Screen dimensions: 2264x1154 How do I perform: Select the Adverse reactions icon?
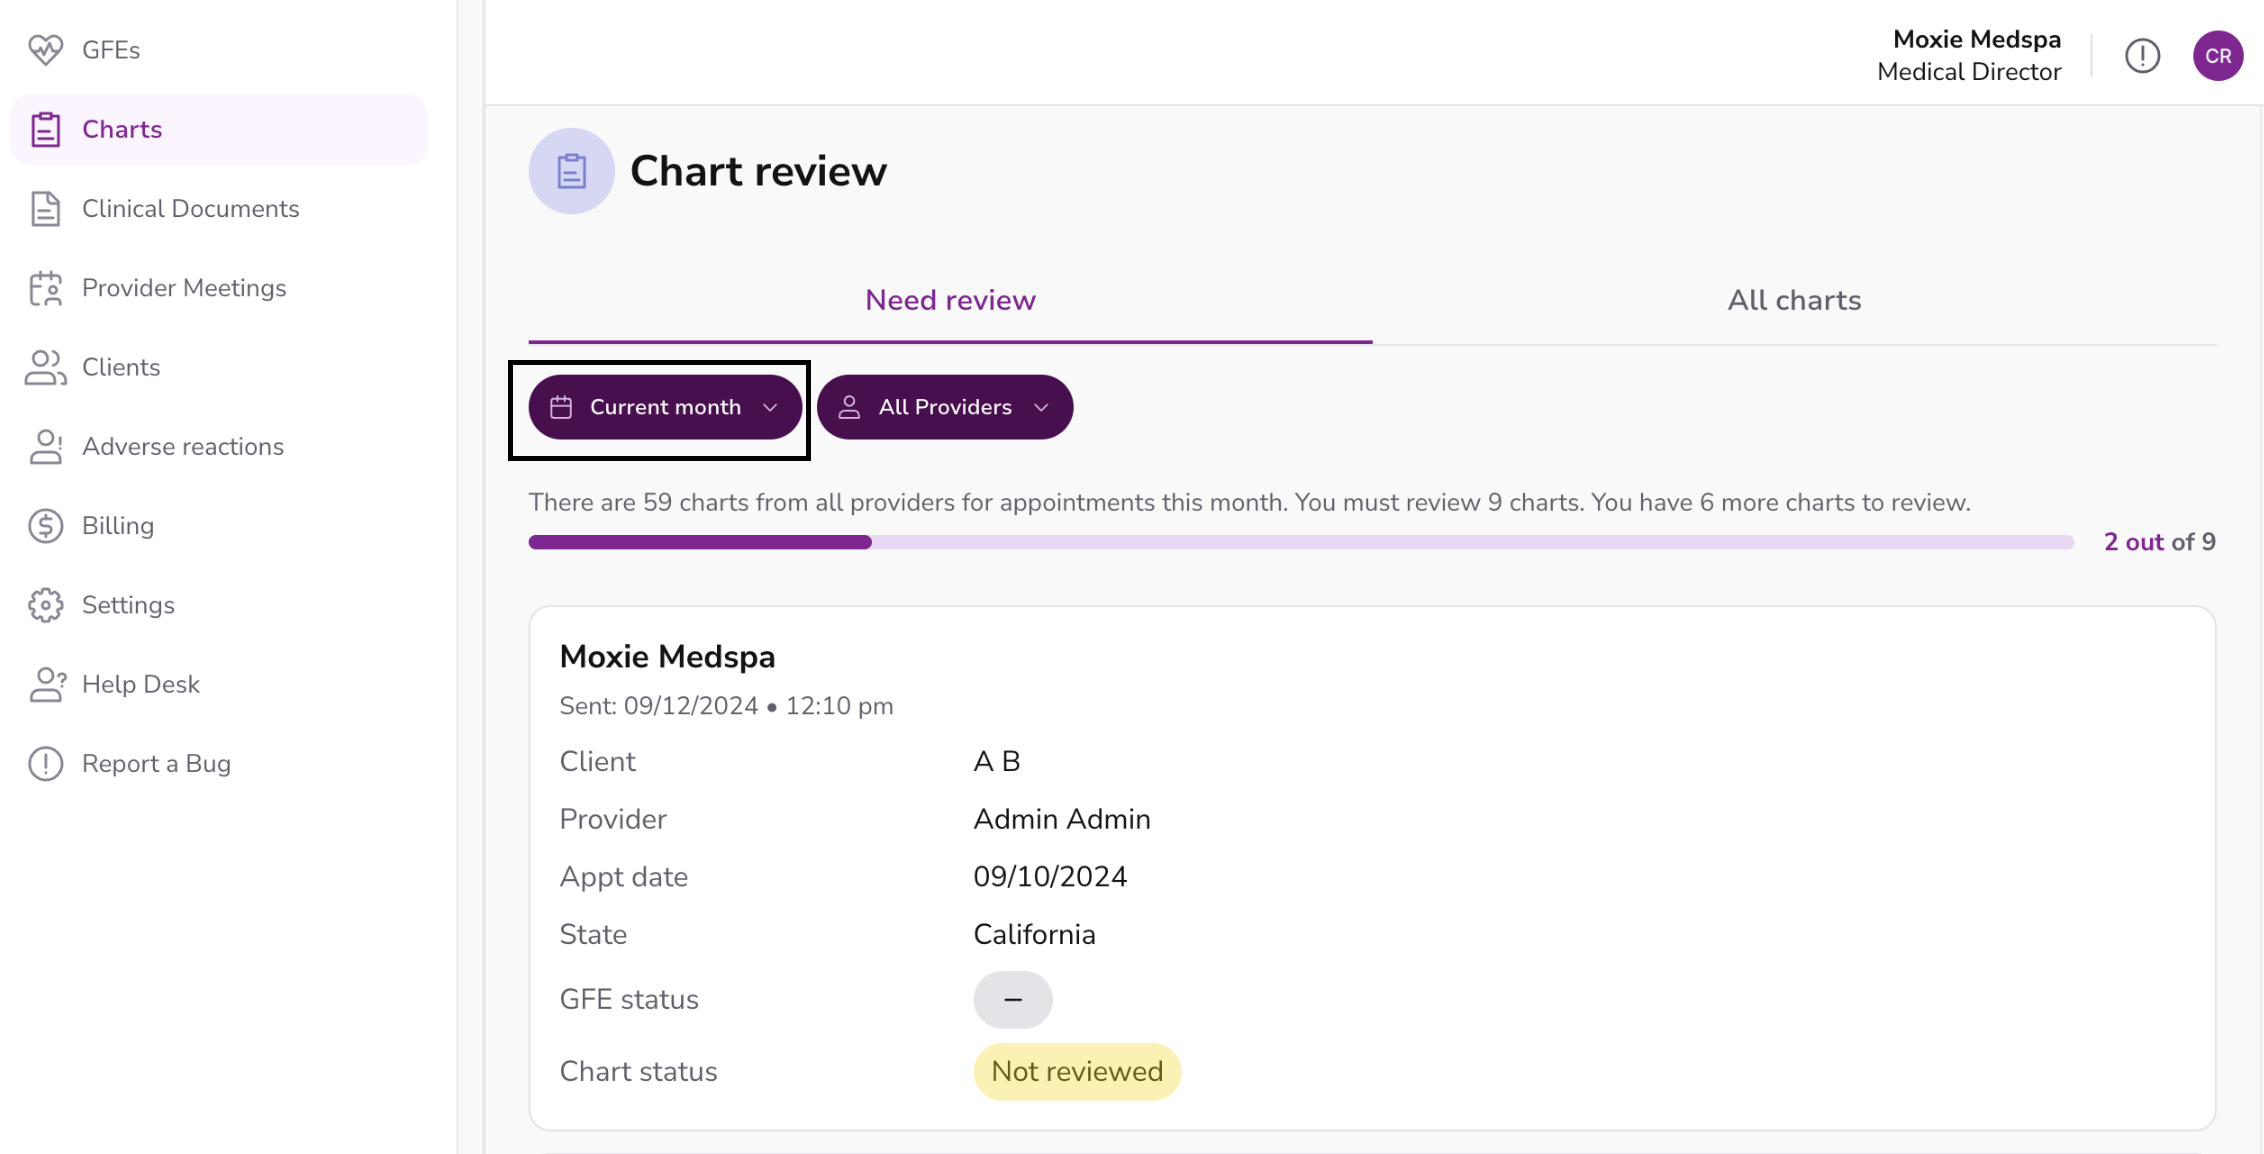[x=45, y=446]
